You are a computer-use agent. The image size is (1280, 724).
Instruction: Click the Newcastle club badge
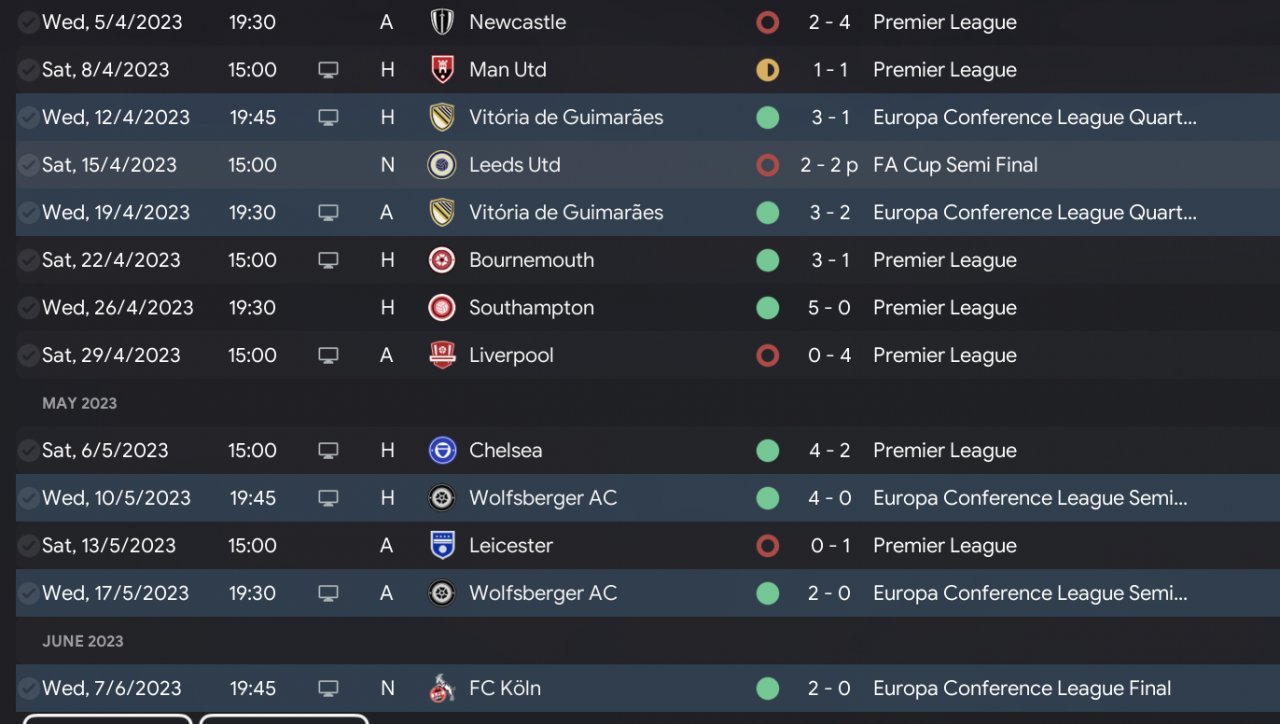pyautogui.click(x=442, y=22)
